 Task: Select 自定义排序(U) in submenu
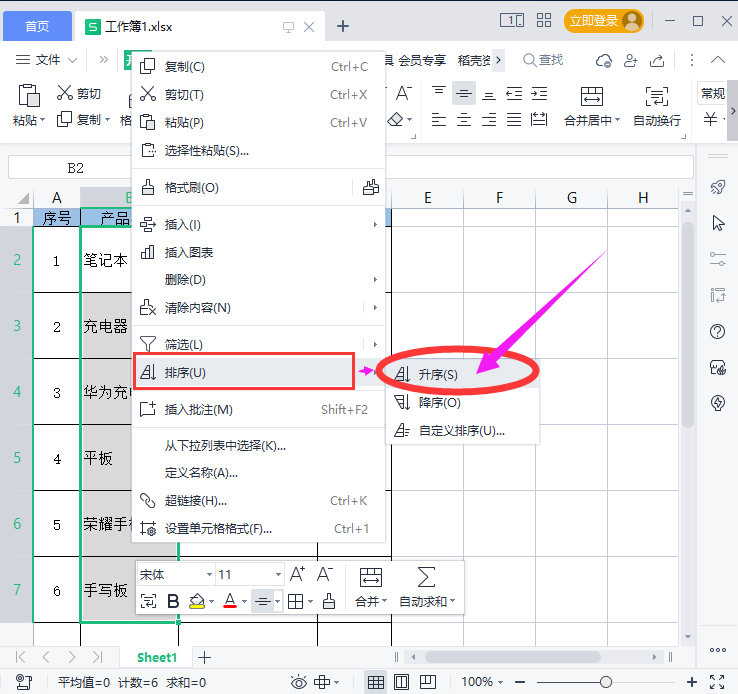(x=462, y=430)
